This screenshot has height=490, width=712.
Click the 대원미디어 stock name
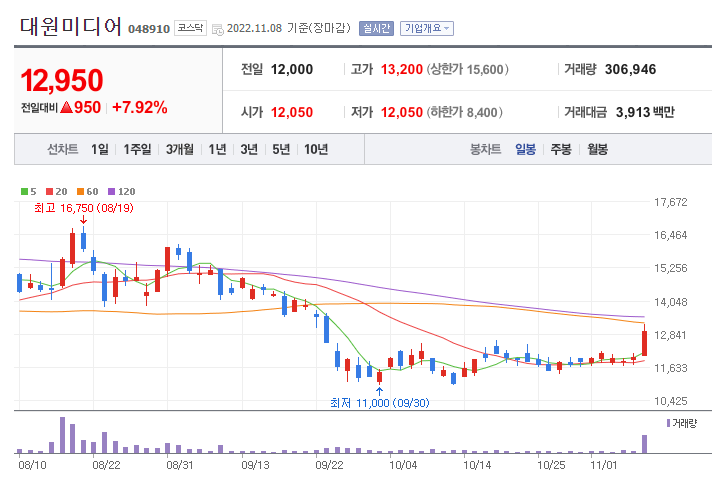coord(71,26)
